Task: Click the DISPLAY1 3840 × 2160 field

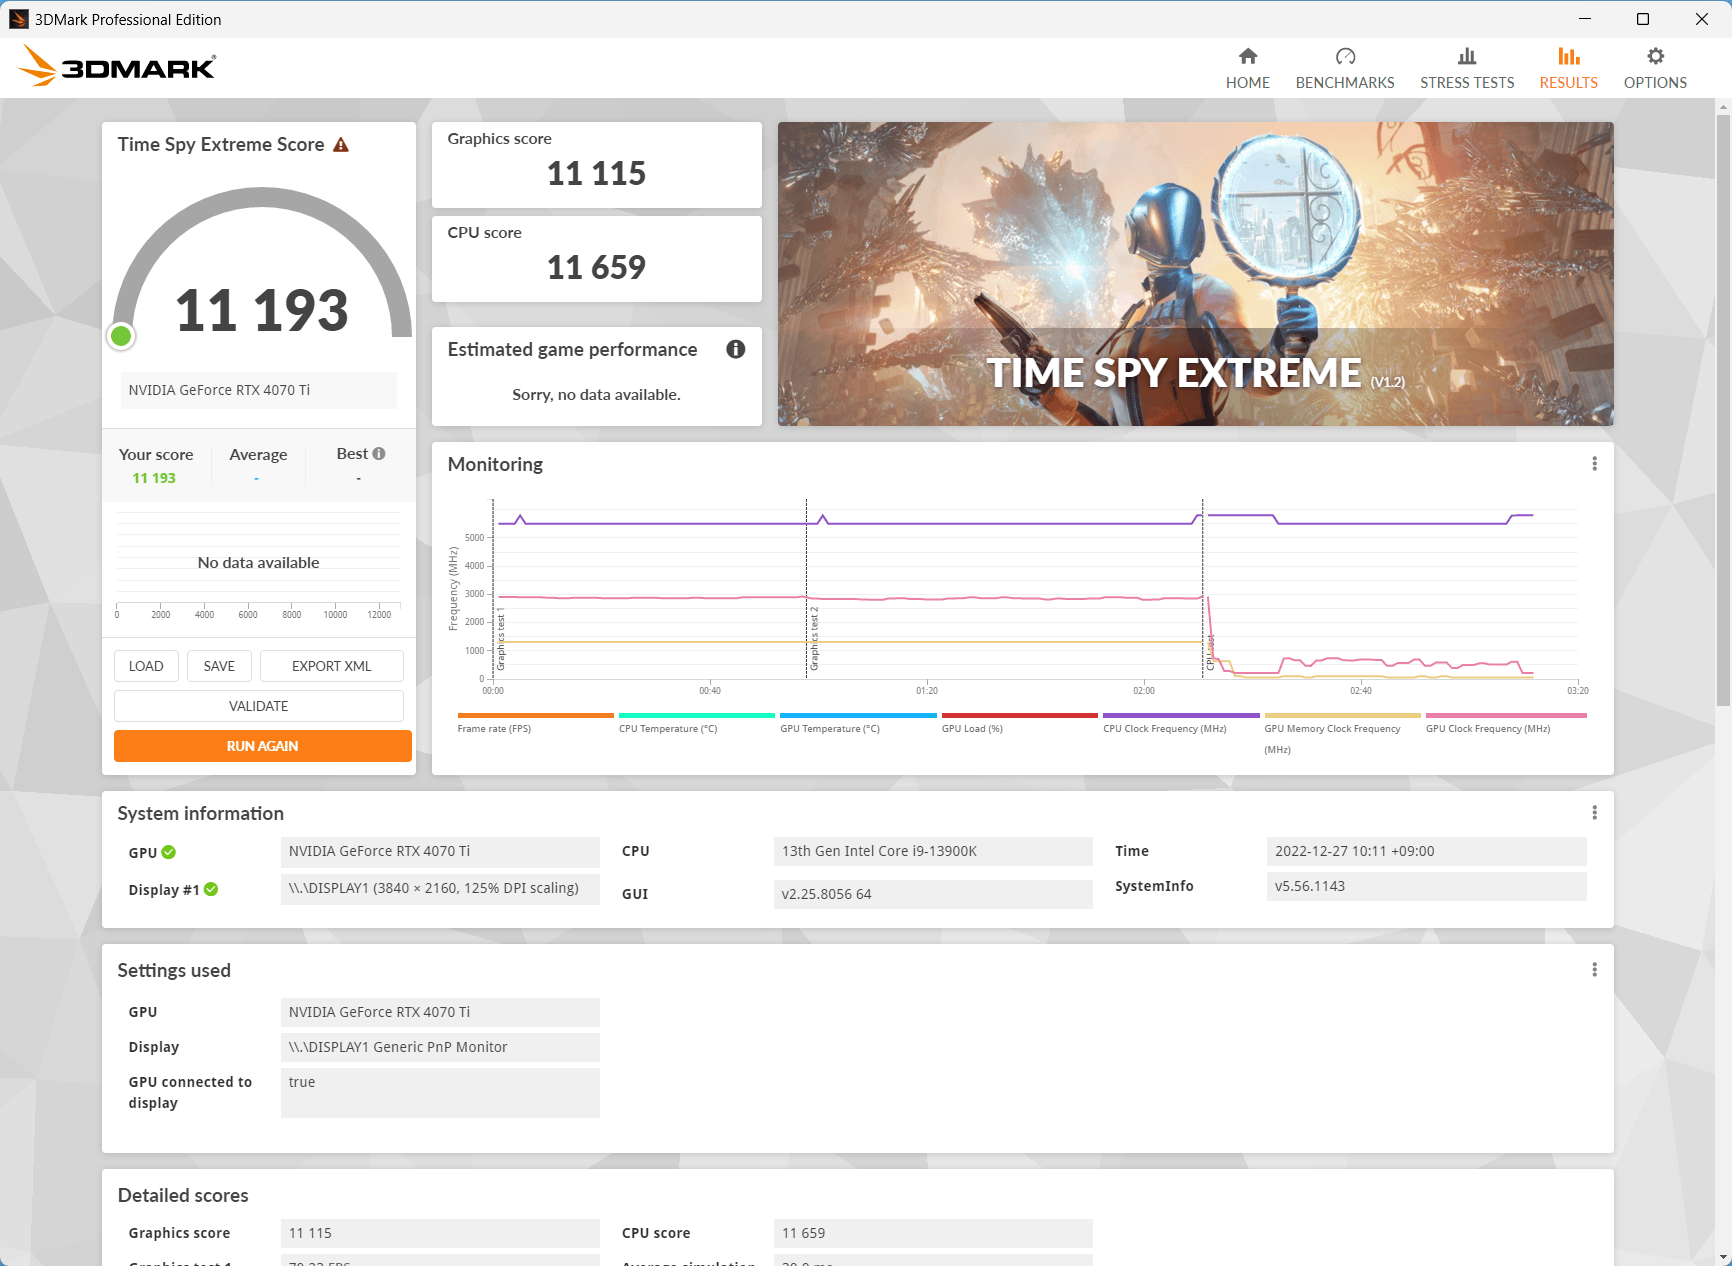Action: click(440, 889)
